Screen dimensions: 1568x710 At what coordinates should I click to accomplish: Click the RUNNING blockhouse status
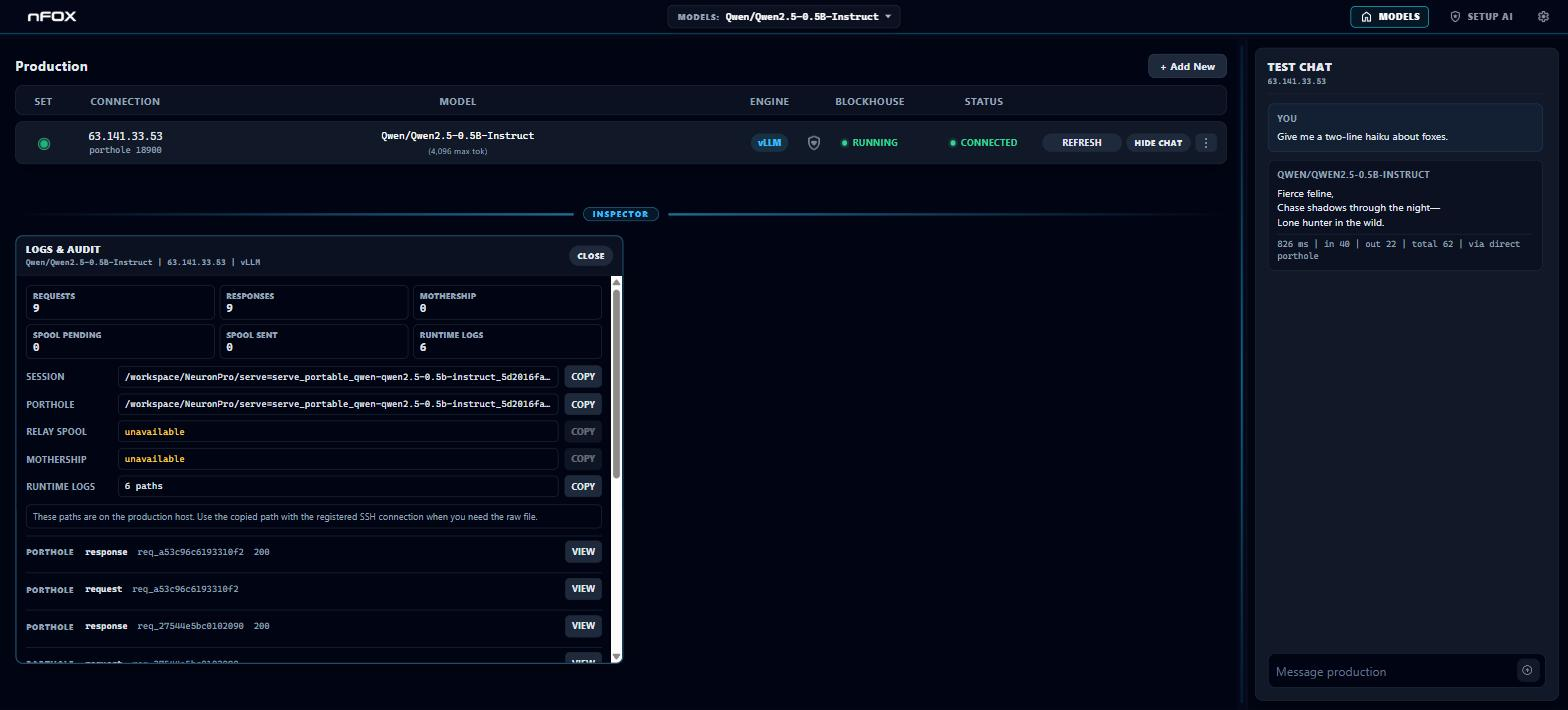coord(869,143)
